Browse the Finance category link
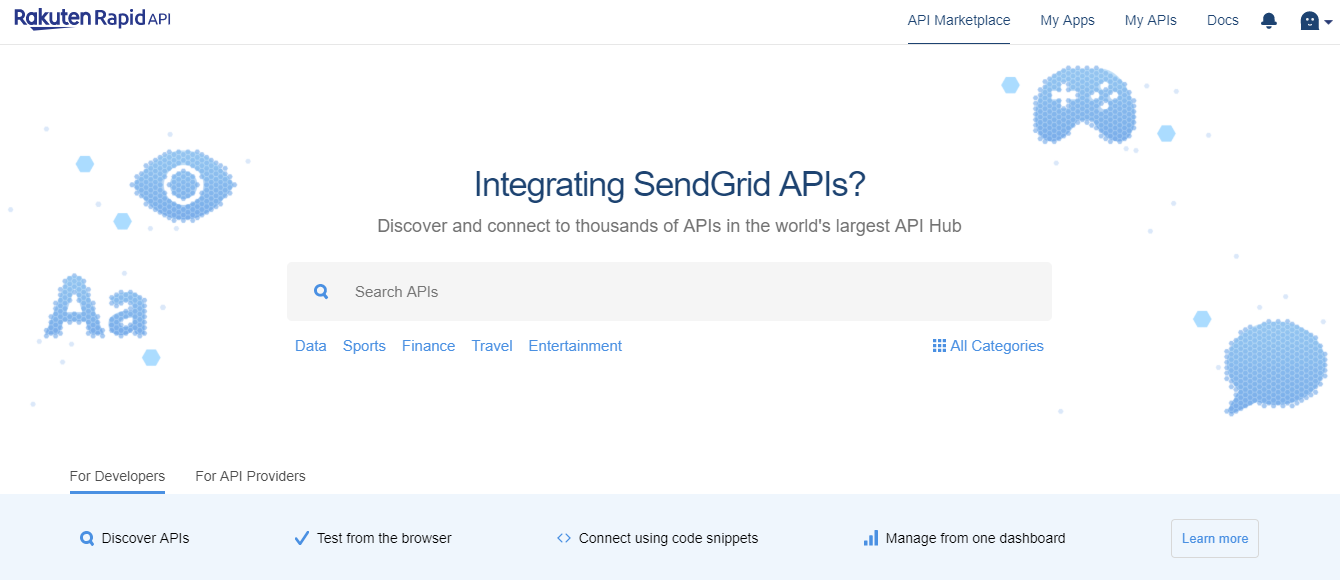Screen dimensions: 1340x580 click(428, 346)
